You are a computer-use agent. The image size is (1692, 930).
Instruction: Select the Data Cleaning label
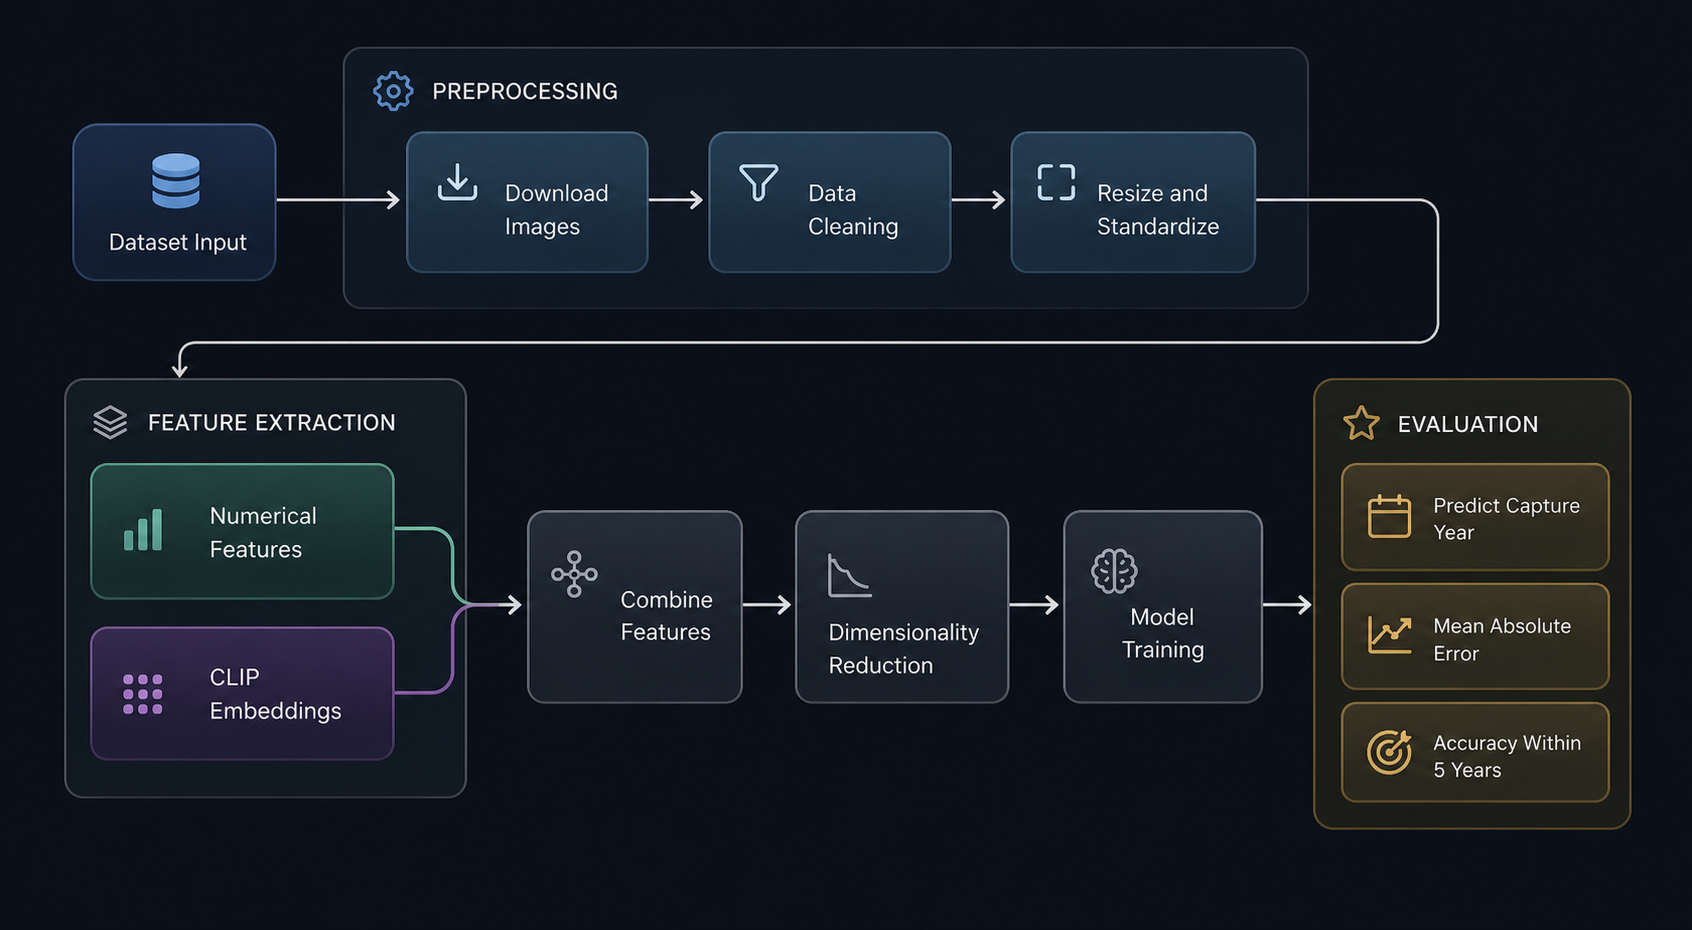coord(853,209)
